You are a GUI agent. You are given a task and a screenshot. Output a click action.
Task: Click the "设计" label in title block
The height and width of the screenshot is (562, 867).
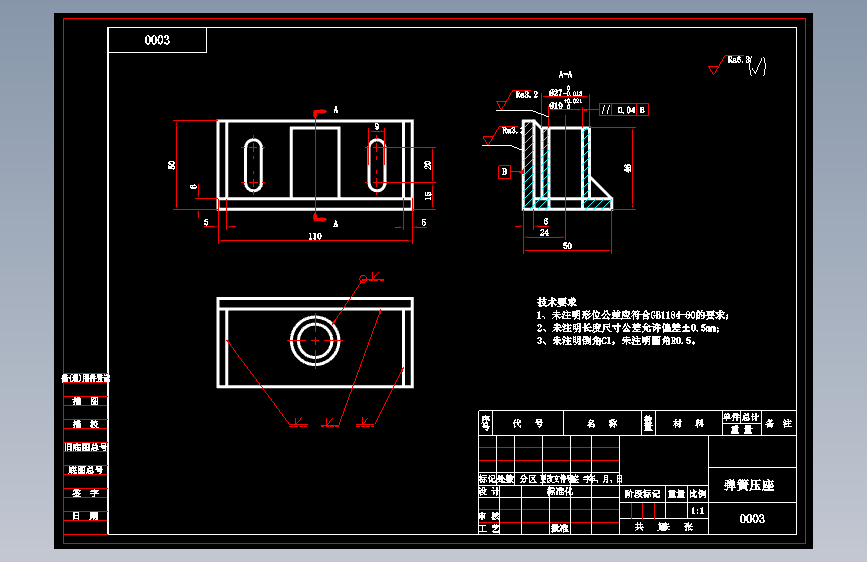coord(489,491)
